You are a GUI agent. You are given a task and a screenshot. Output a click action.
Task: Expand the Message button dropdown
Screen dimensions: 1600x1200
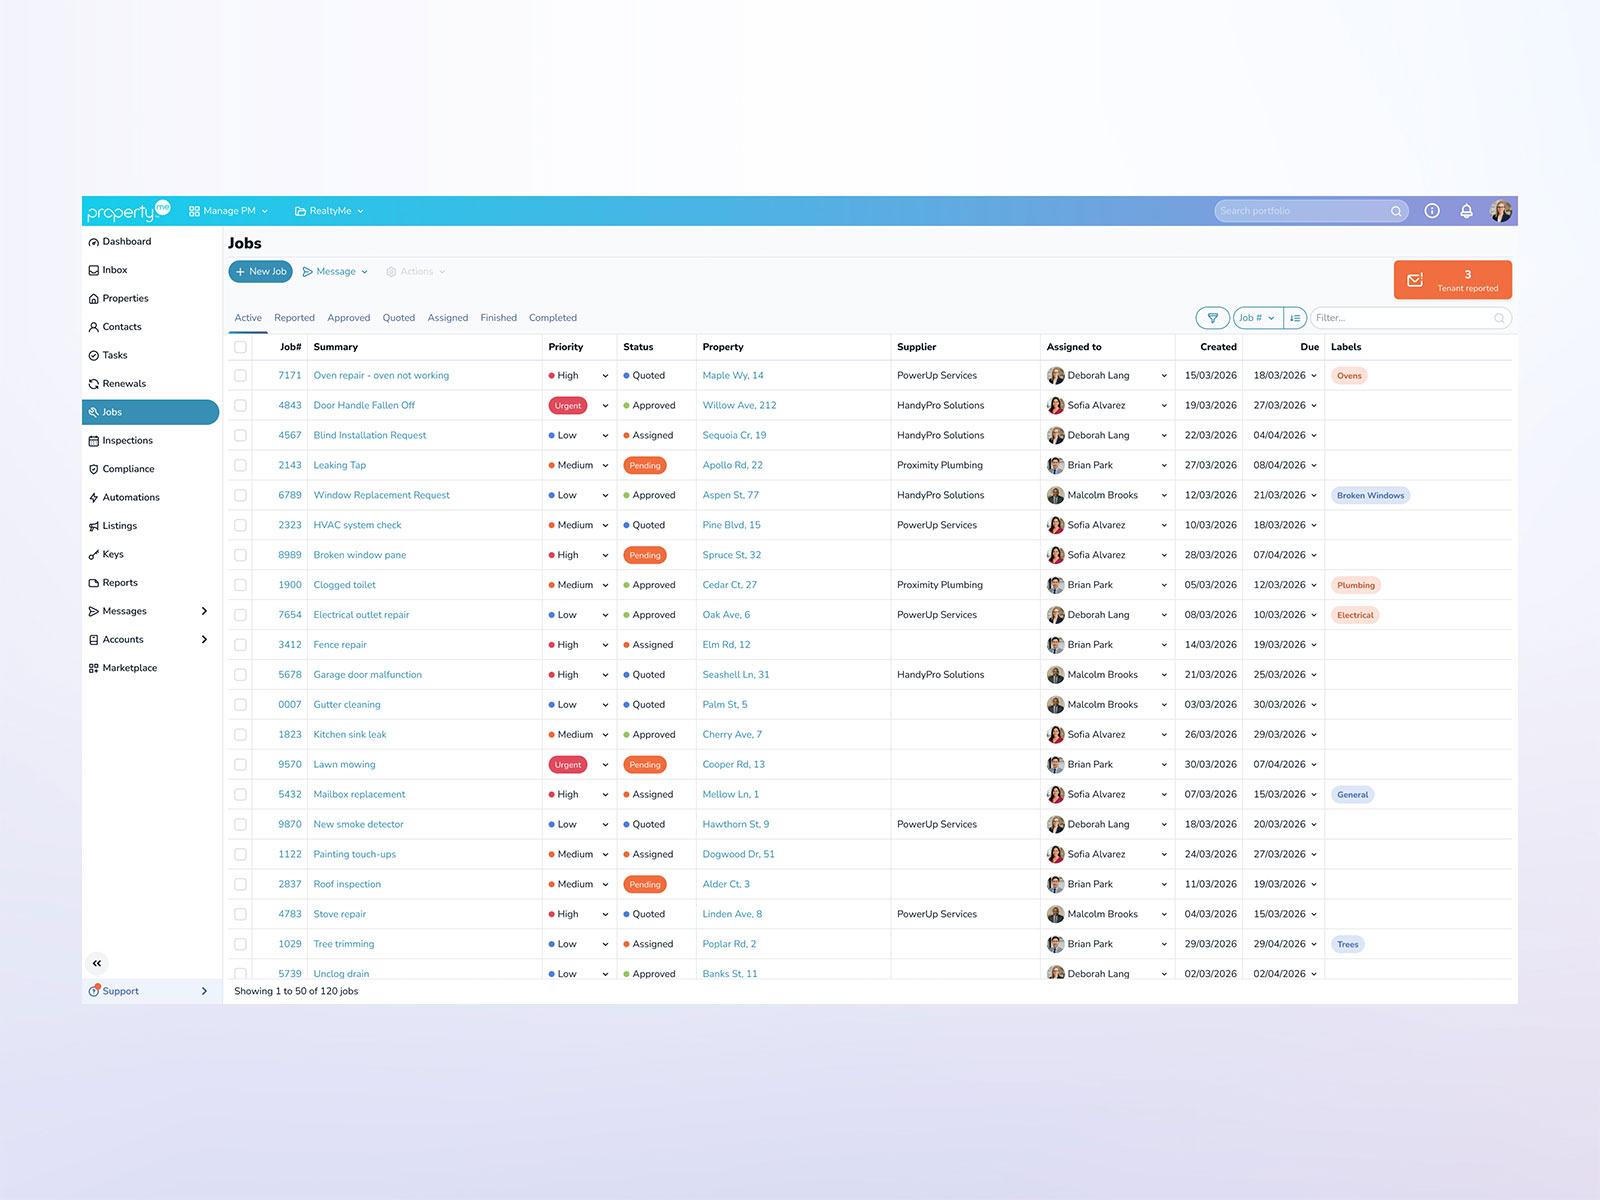(x=364, y=271)
